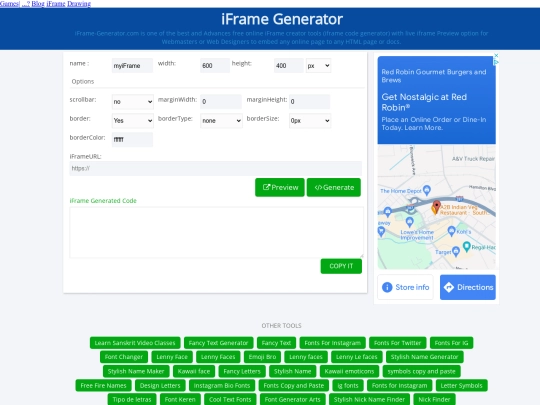Open Font Generator Arts tool

click(x=292, y=399)
